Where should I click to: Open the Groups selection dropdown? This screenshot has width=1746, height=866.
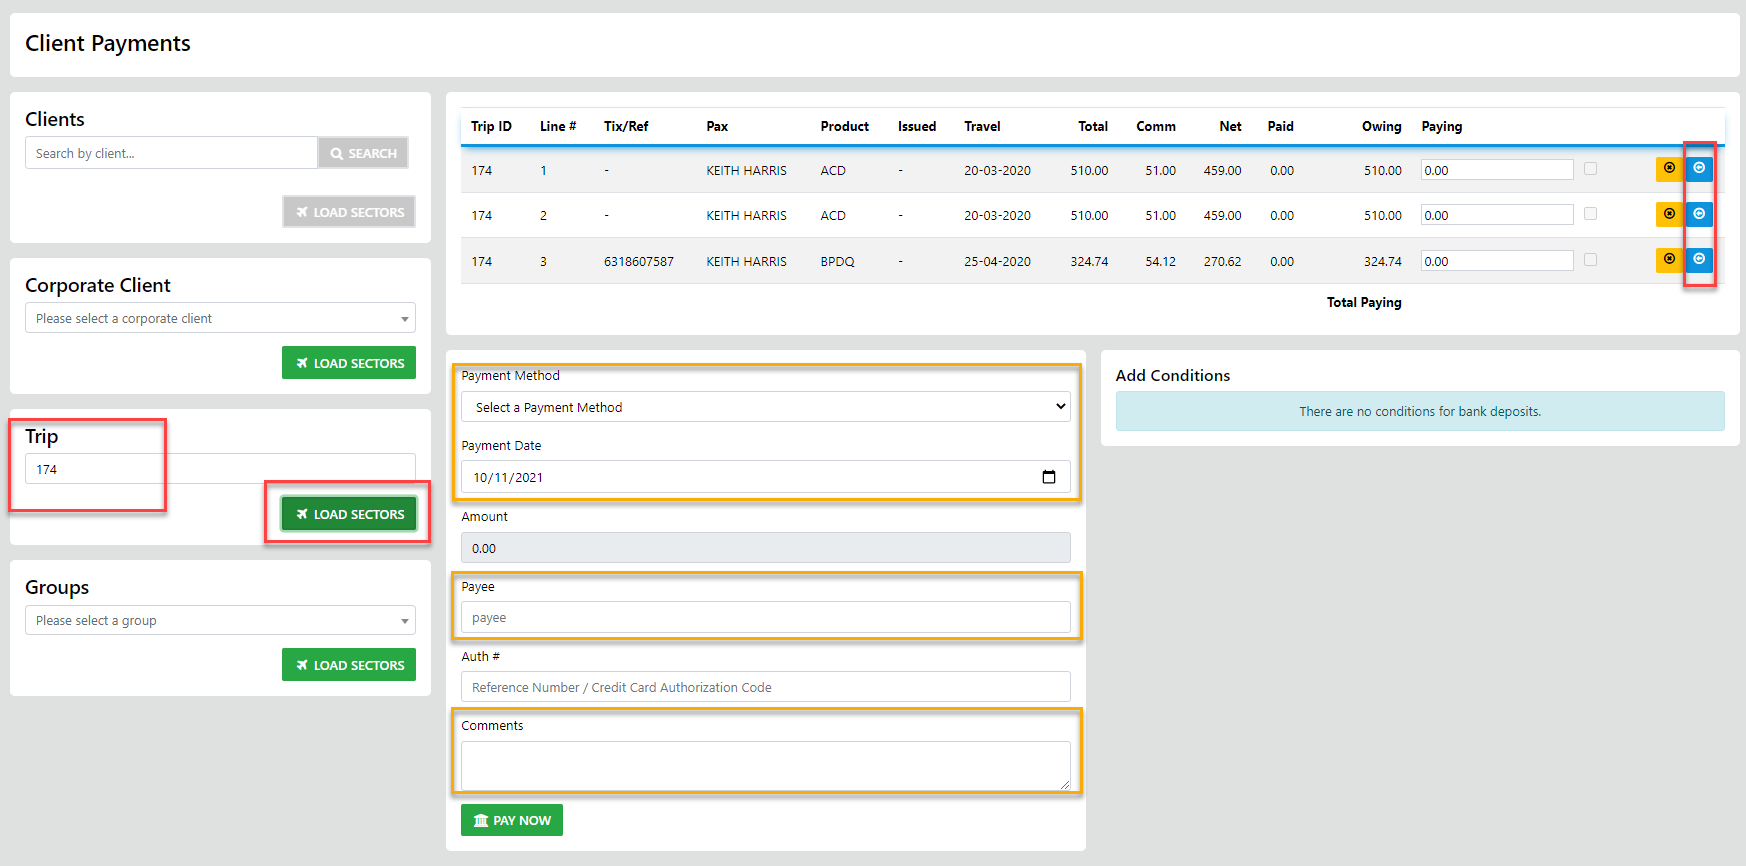(220, 620)
